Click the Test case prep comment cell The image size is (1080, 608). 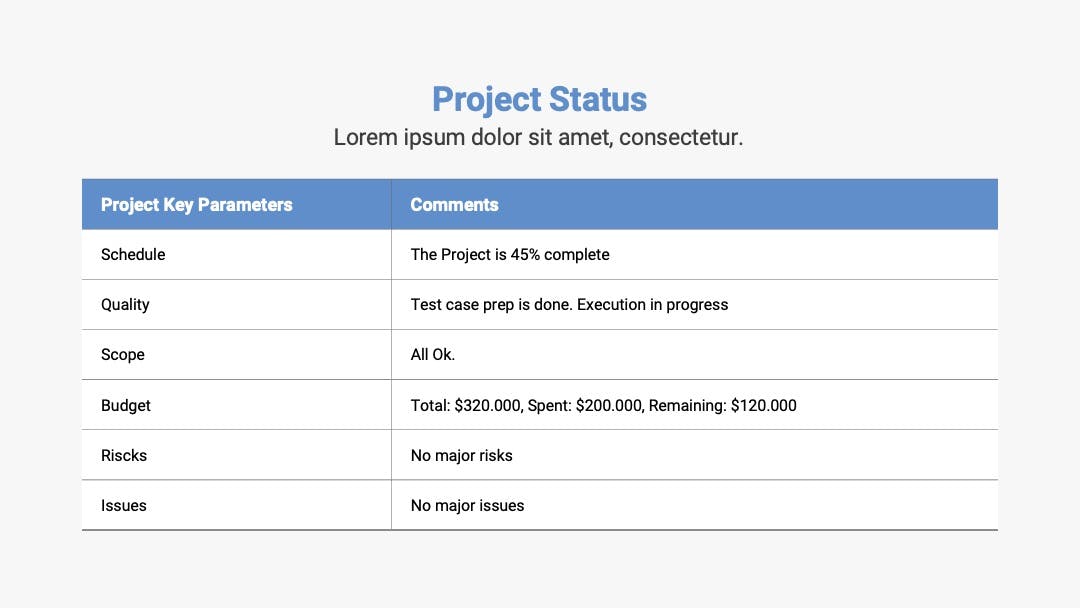[694, 305]
